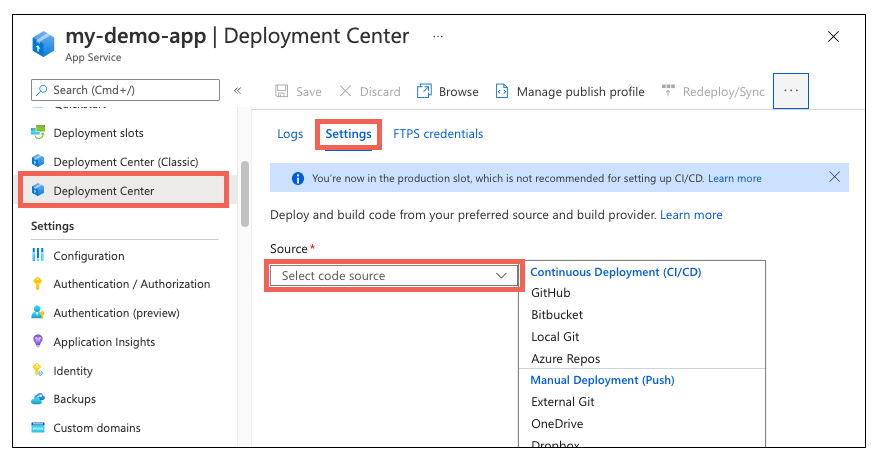
Task: Click the Configuration bars icon
Action: (37, 255)
